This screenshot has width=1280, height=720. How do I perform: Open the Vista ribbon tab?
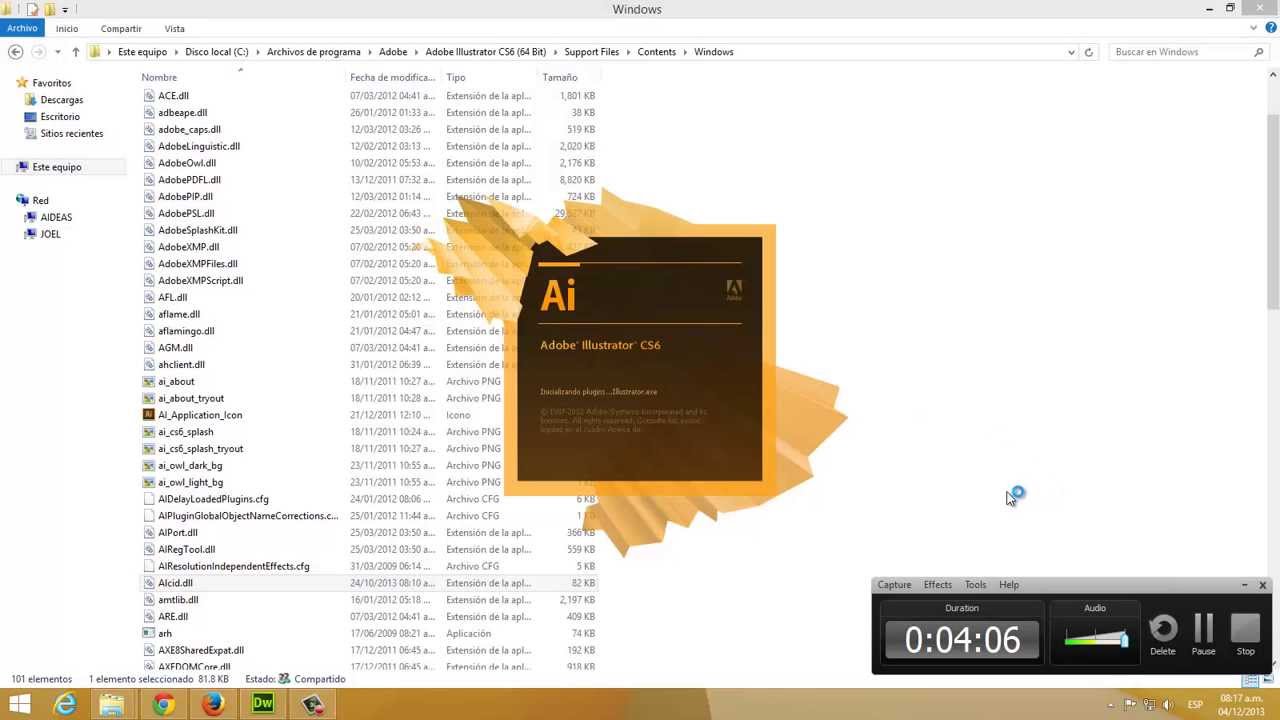click(174, 28)
